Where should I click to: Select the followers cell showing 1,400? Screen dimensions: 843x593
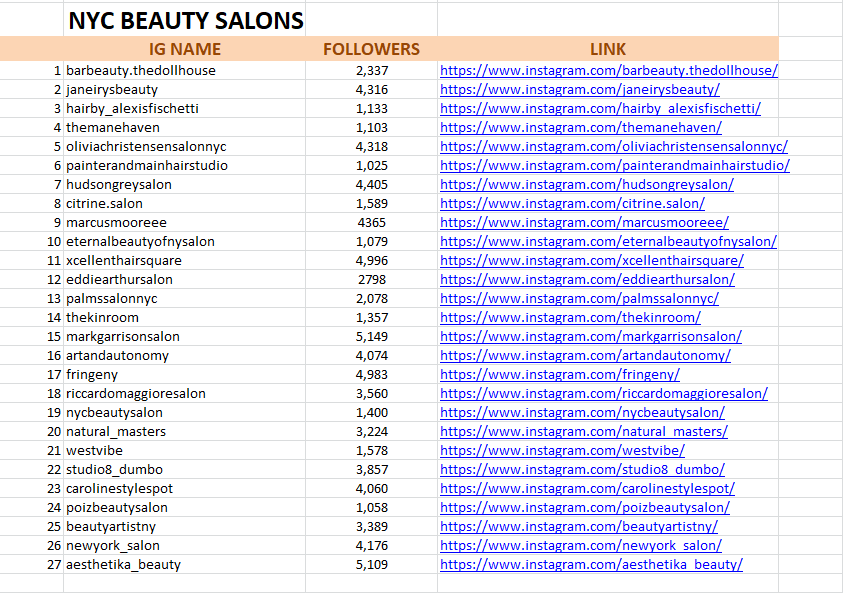372,412
